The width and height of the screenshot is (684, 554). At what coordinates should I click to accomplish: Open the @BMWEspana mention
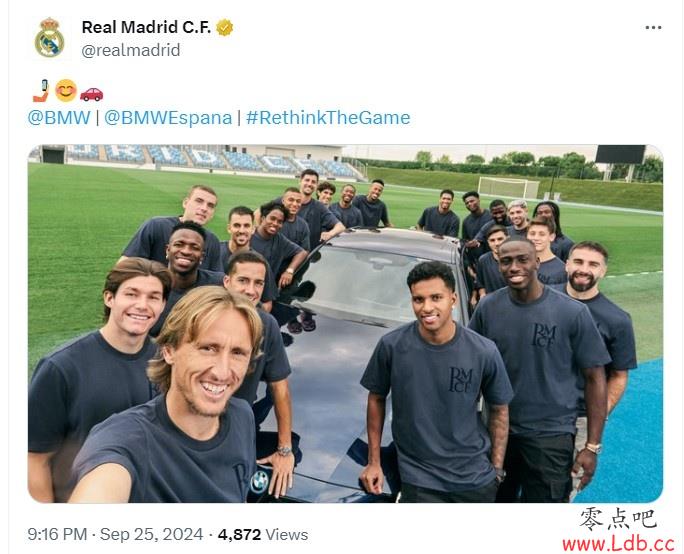(x=168, y=118)
